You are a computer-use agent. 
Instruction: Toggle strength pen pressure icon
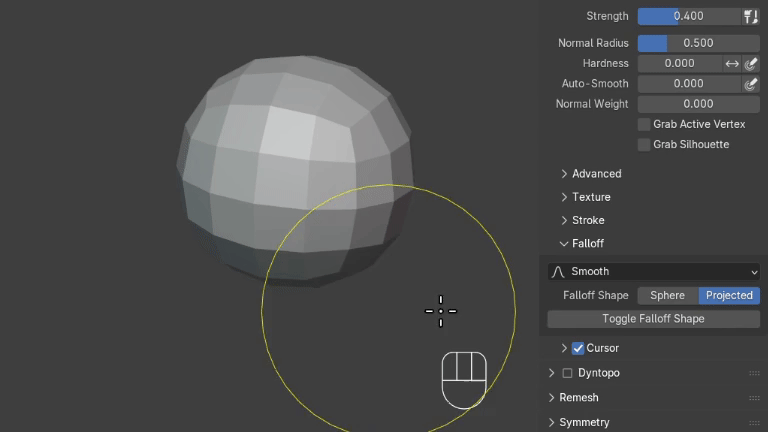750,16
